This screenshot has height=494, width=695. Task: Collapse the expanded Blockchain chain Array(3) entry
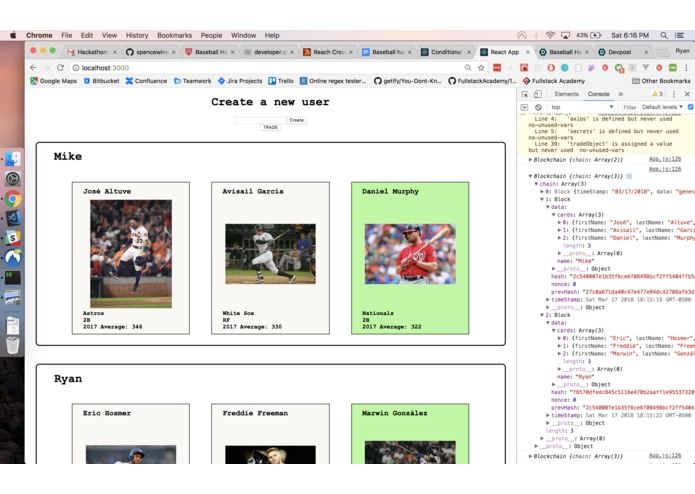(x=530, y=176)
